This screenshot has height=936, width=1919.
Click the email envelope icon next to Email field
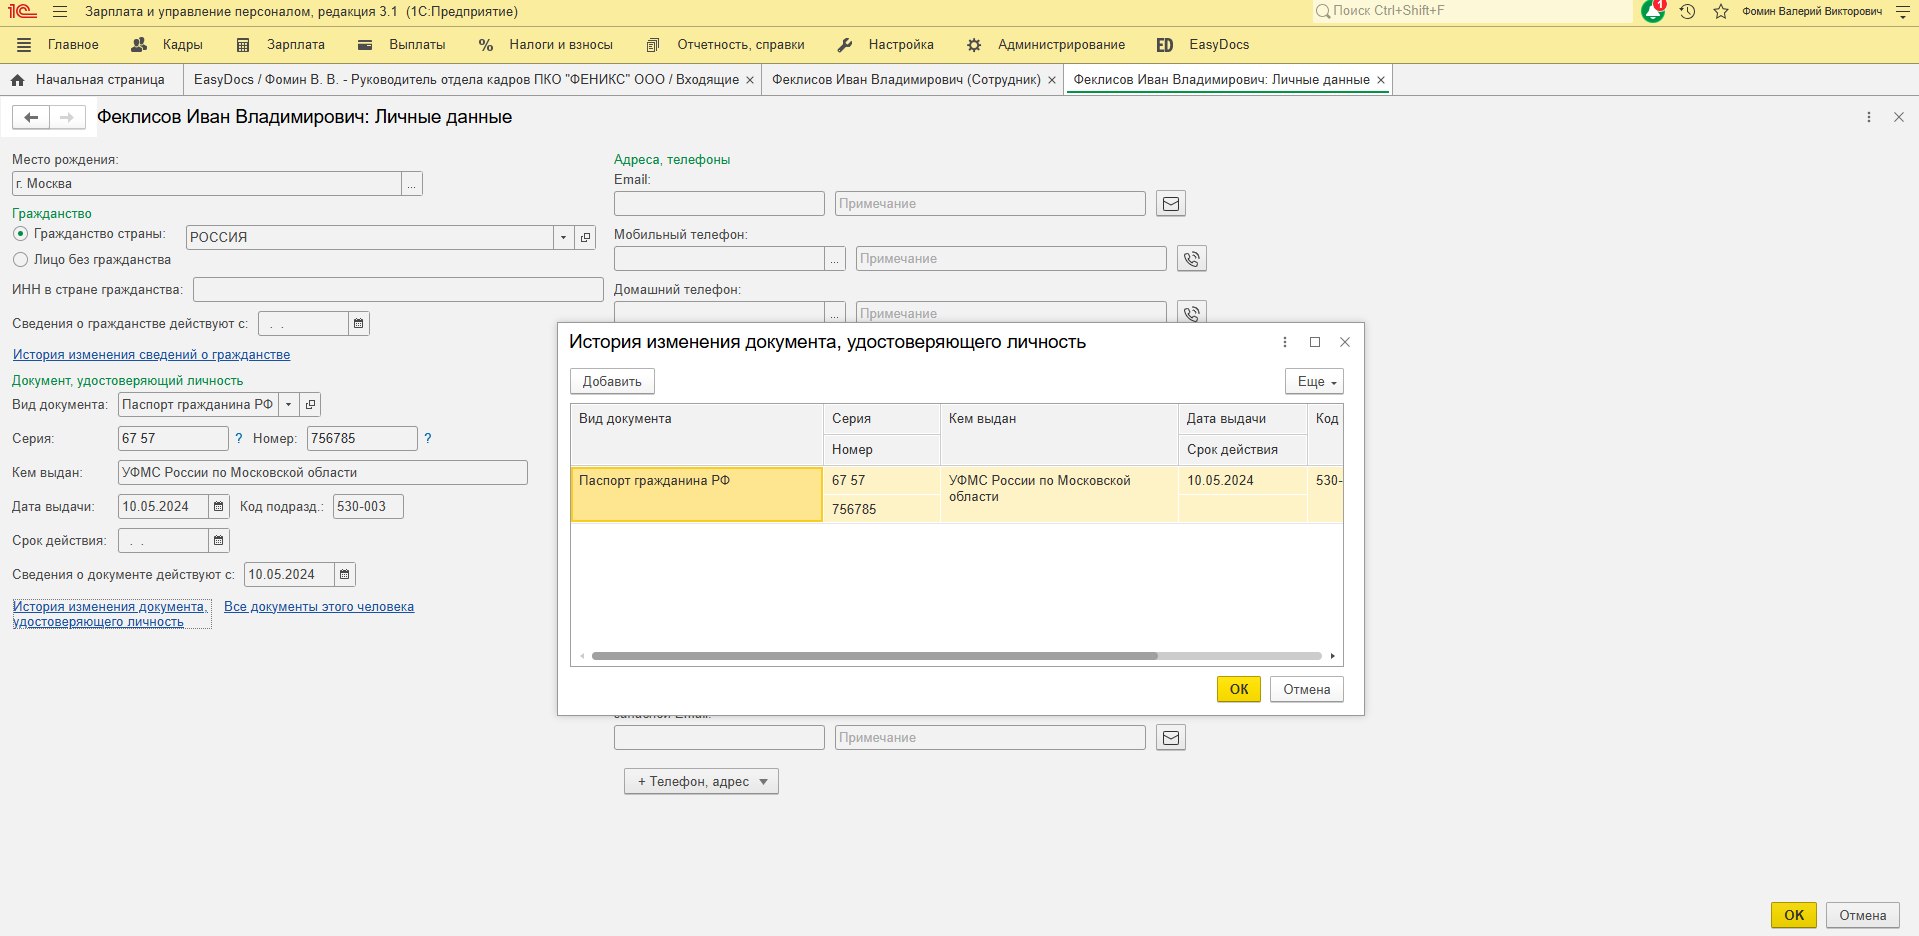pyautogui.click(x=1170, y=204)
